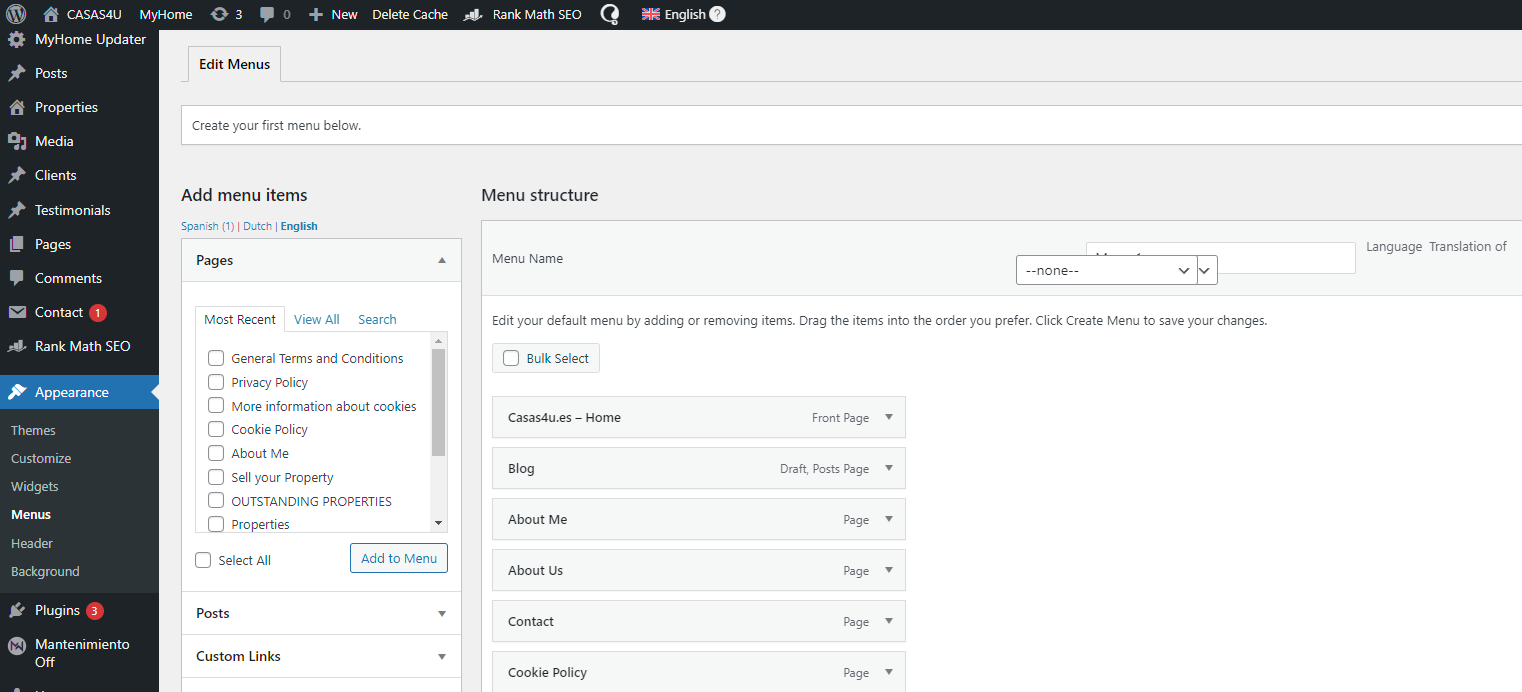Click the Add to Menu button
This screenshot has width=1522, height=692.
[x=399, y=558]
